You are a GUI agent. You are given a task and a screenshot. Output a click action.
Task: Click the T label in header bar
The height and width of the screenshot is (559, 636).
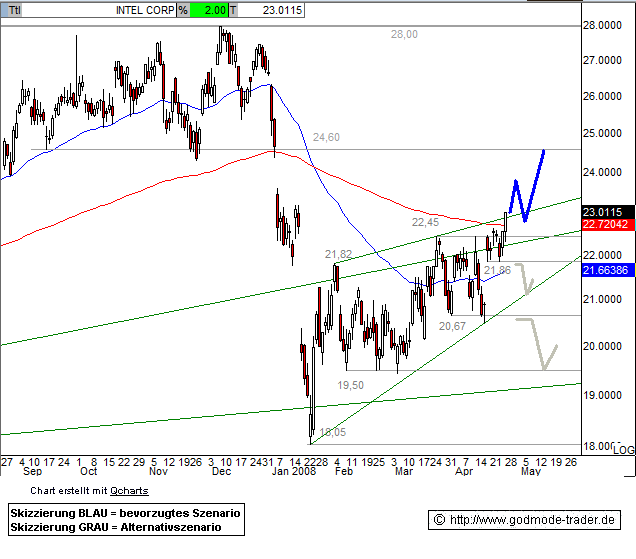[233, 10]
